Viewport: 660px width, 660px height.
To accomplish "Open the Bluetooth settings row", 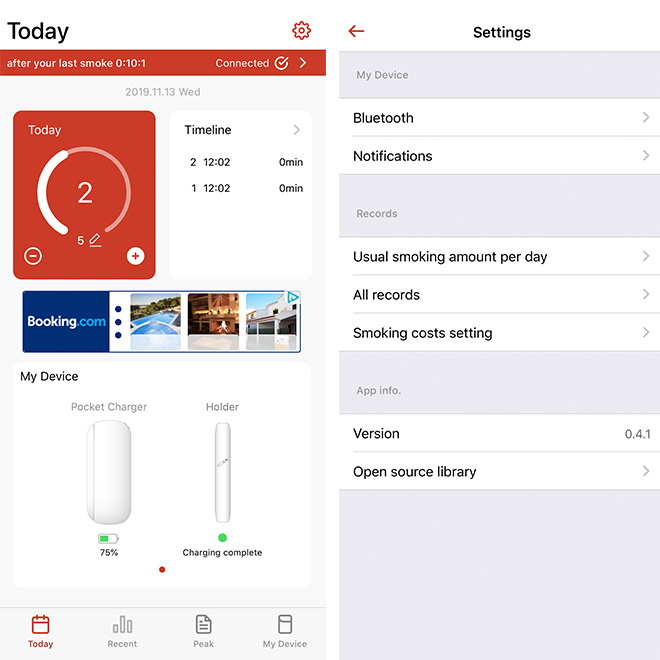I will click(499, 118).
